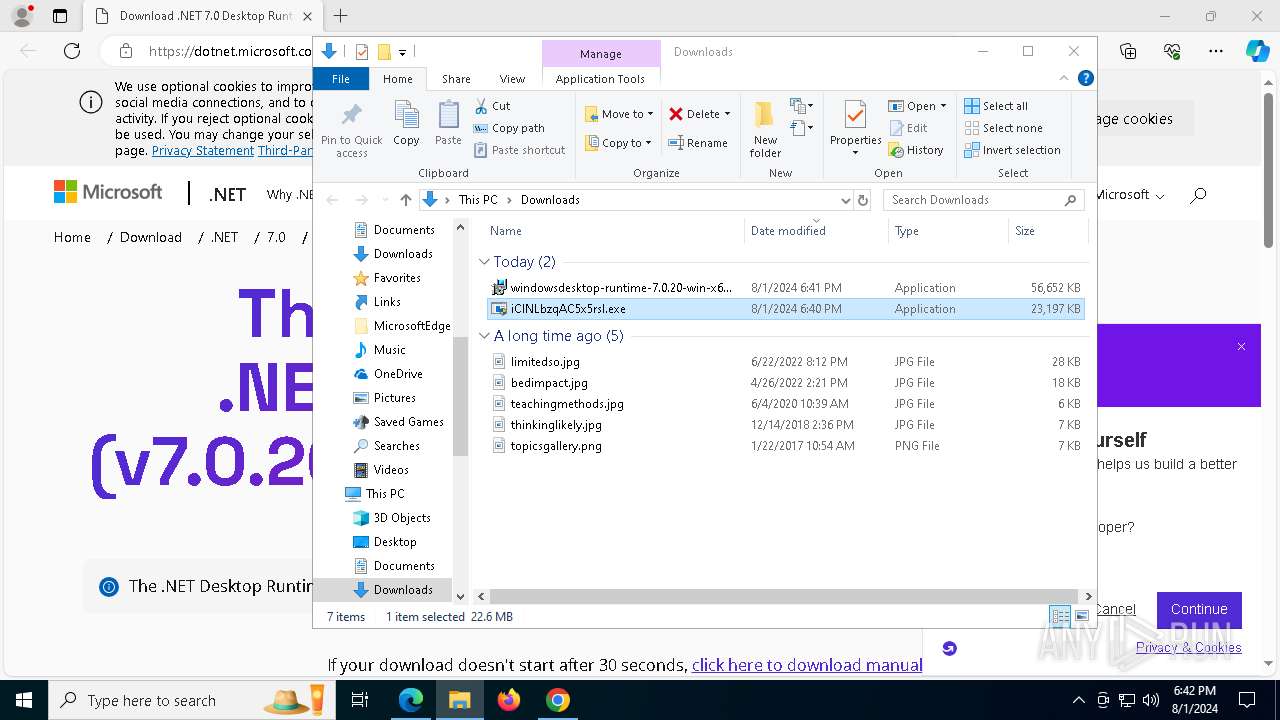The height and width of the screenshot is (720, 1280).
Task: Click horizontal scrollbar in file list
Action: pos(784,596)
